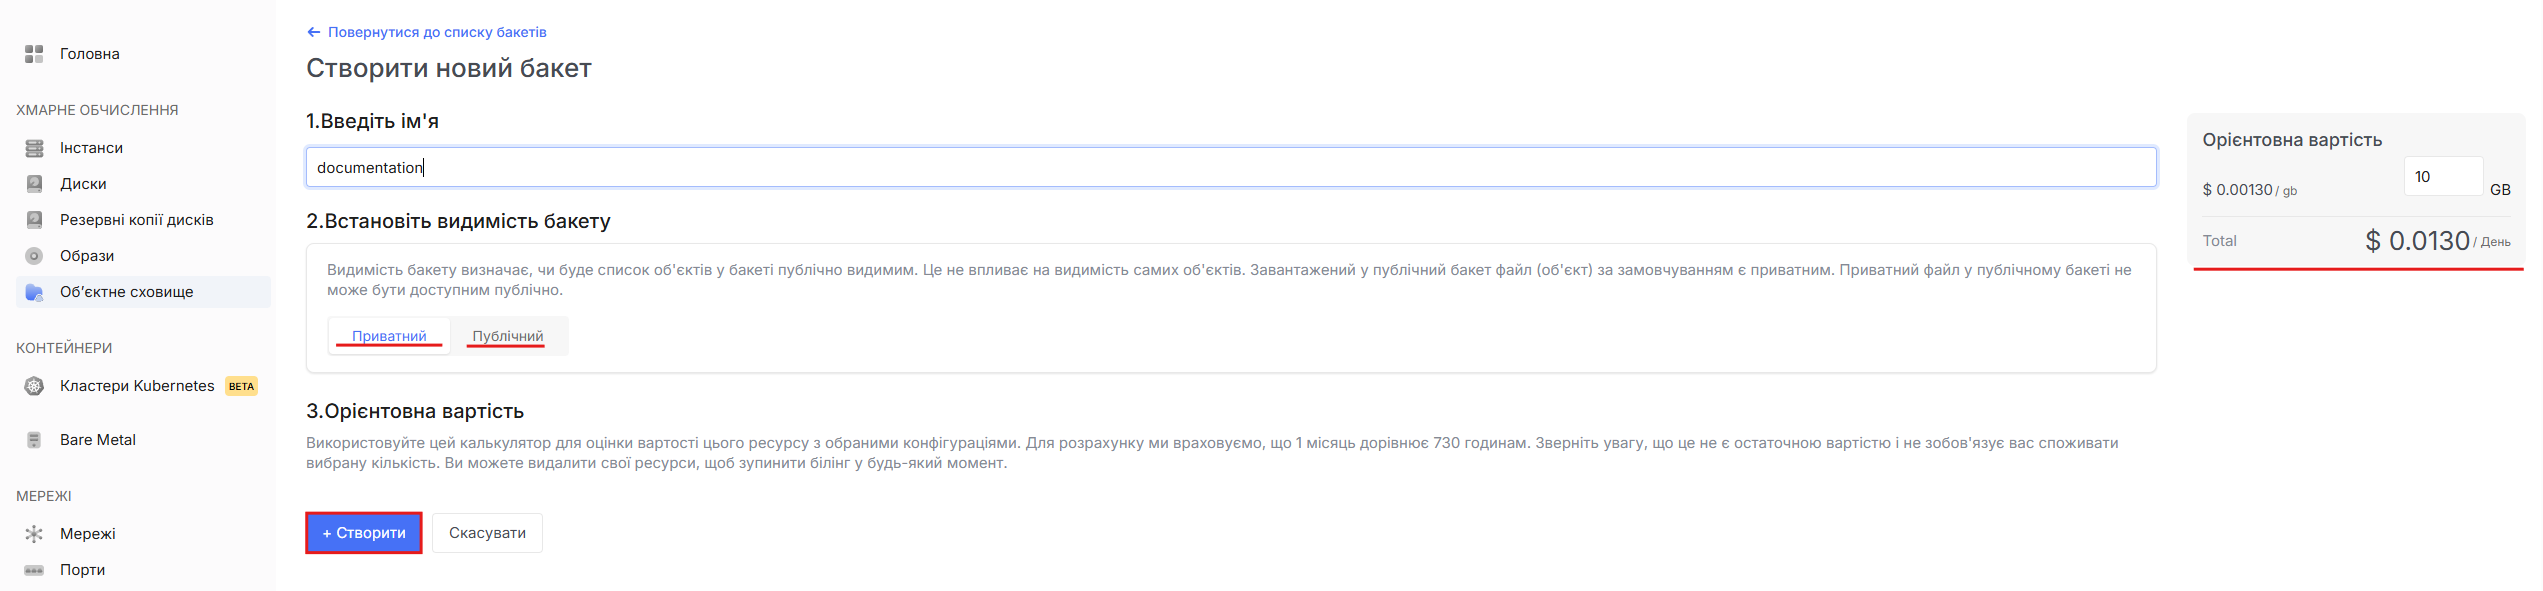Focus the bucket name input field
The height and width of the screenshot is (591, 2543).
pyautogui.click(x=1230, y=167)
